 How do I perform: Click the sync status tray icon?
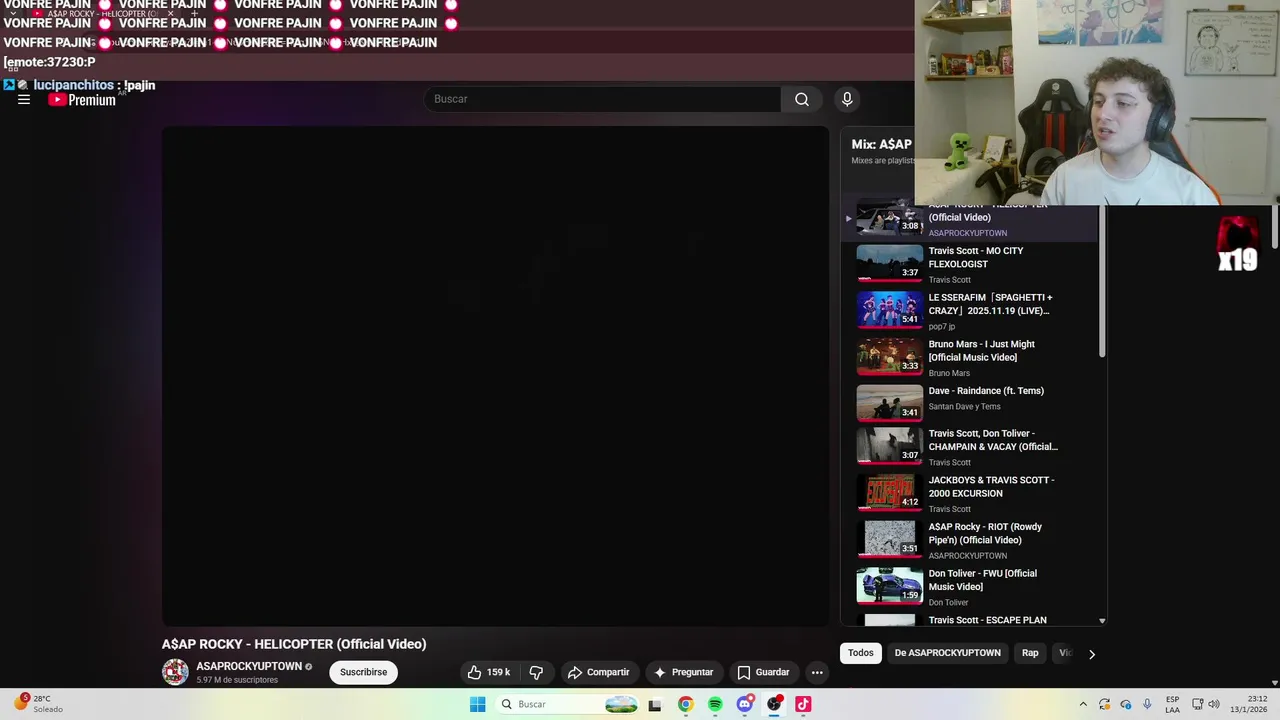(1104, 704)
